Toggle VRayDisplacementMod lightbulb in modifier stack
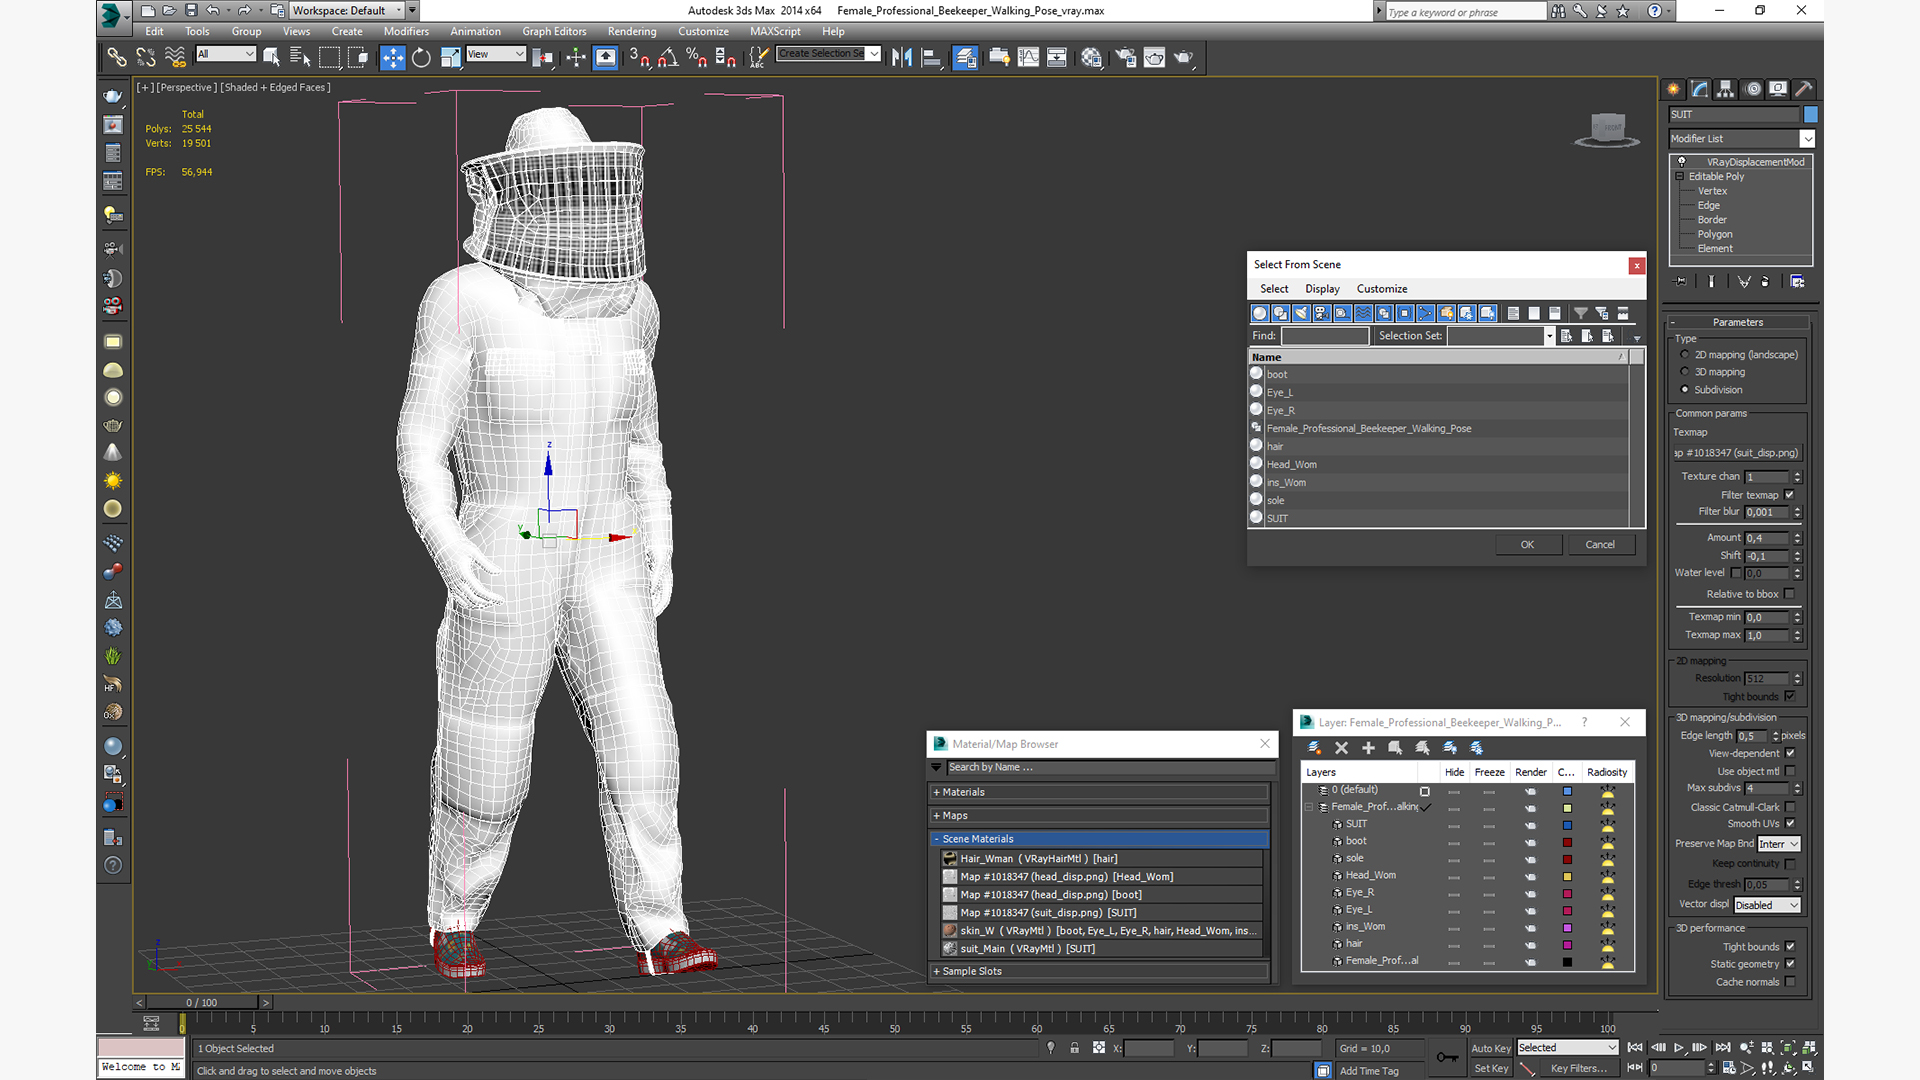1920x1080 pixels. 1682,161
